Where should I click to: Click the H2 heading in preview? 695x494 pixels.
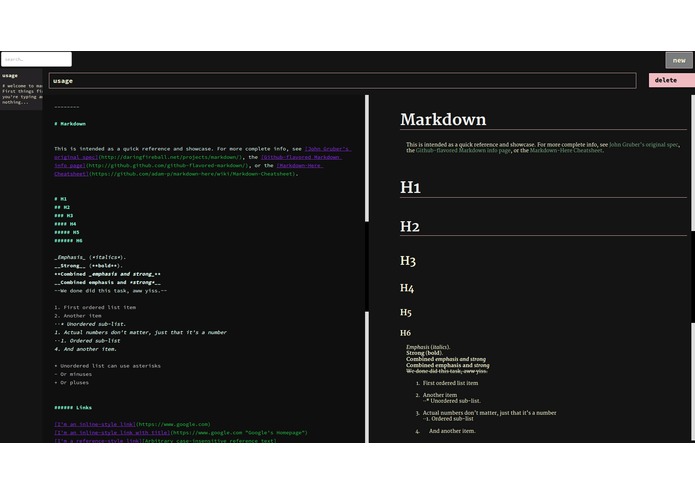click(x=410, y=226)
